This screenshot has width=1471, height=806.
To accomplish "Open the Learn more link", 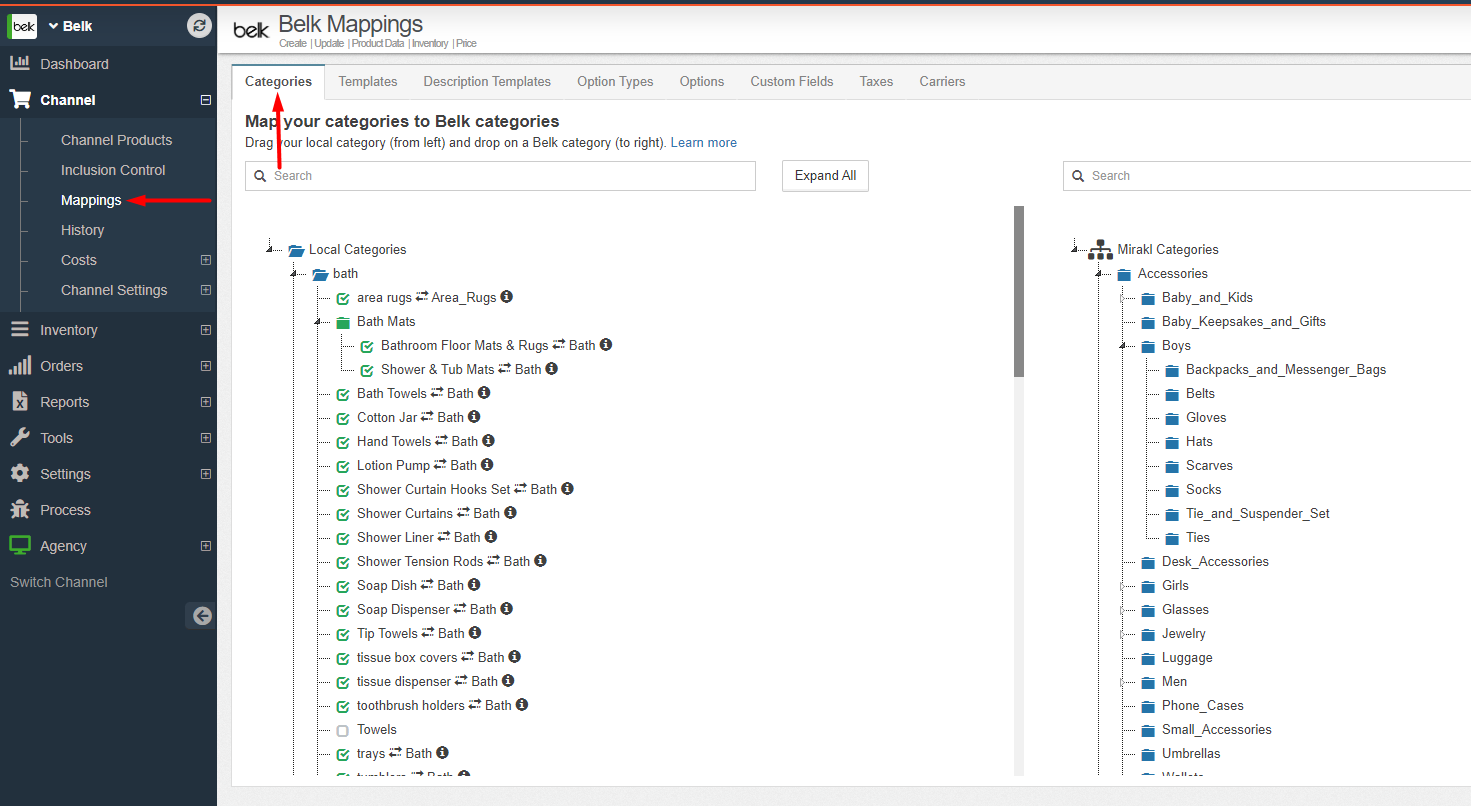I will (x=704, y=143).
